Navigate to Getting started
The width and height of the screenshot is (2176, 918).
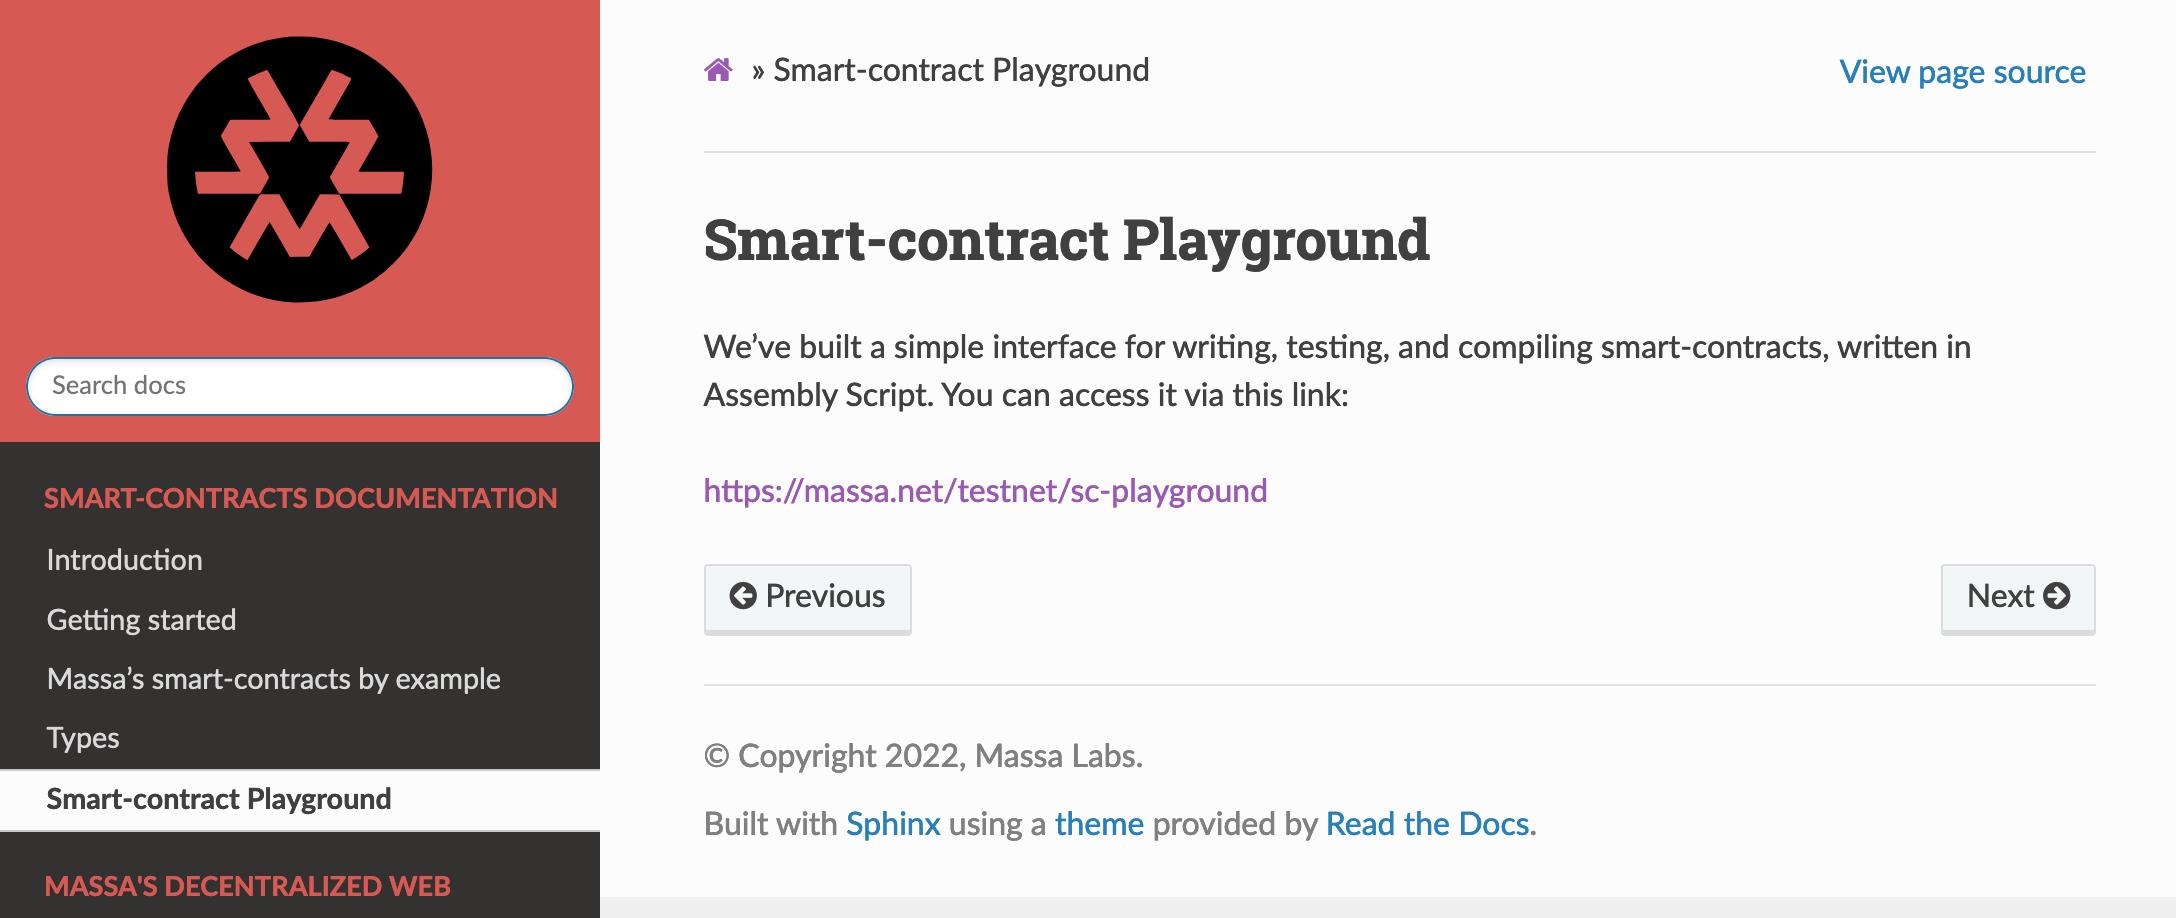tap(142, 620)
